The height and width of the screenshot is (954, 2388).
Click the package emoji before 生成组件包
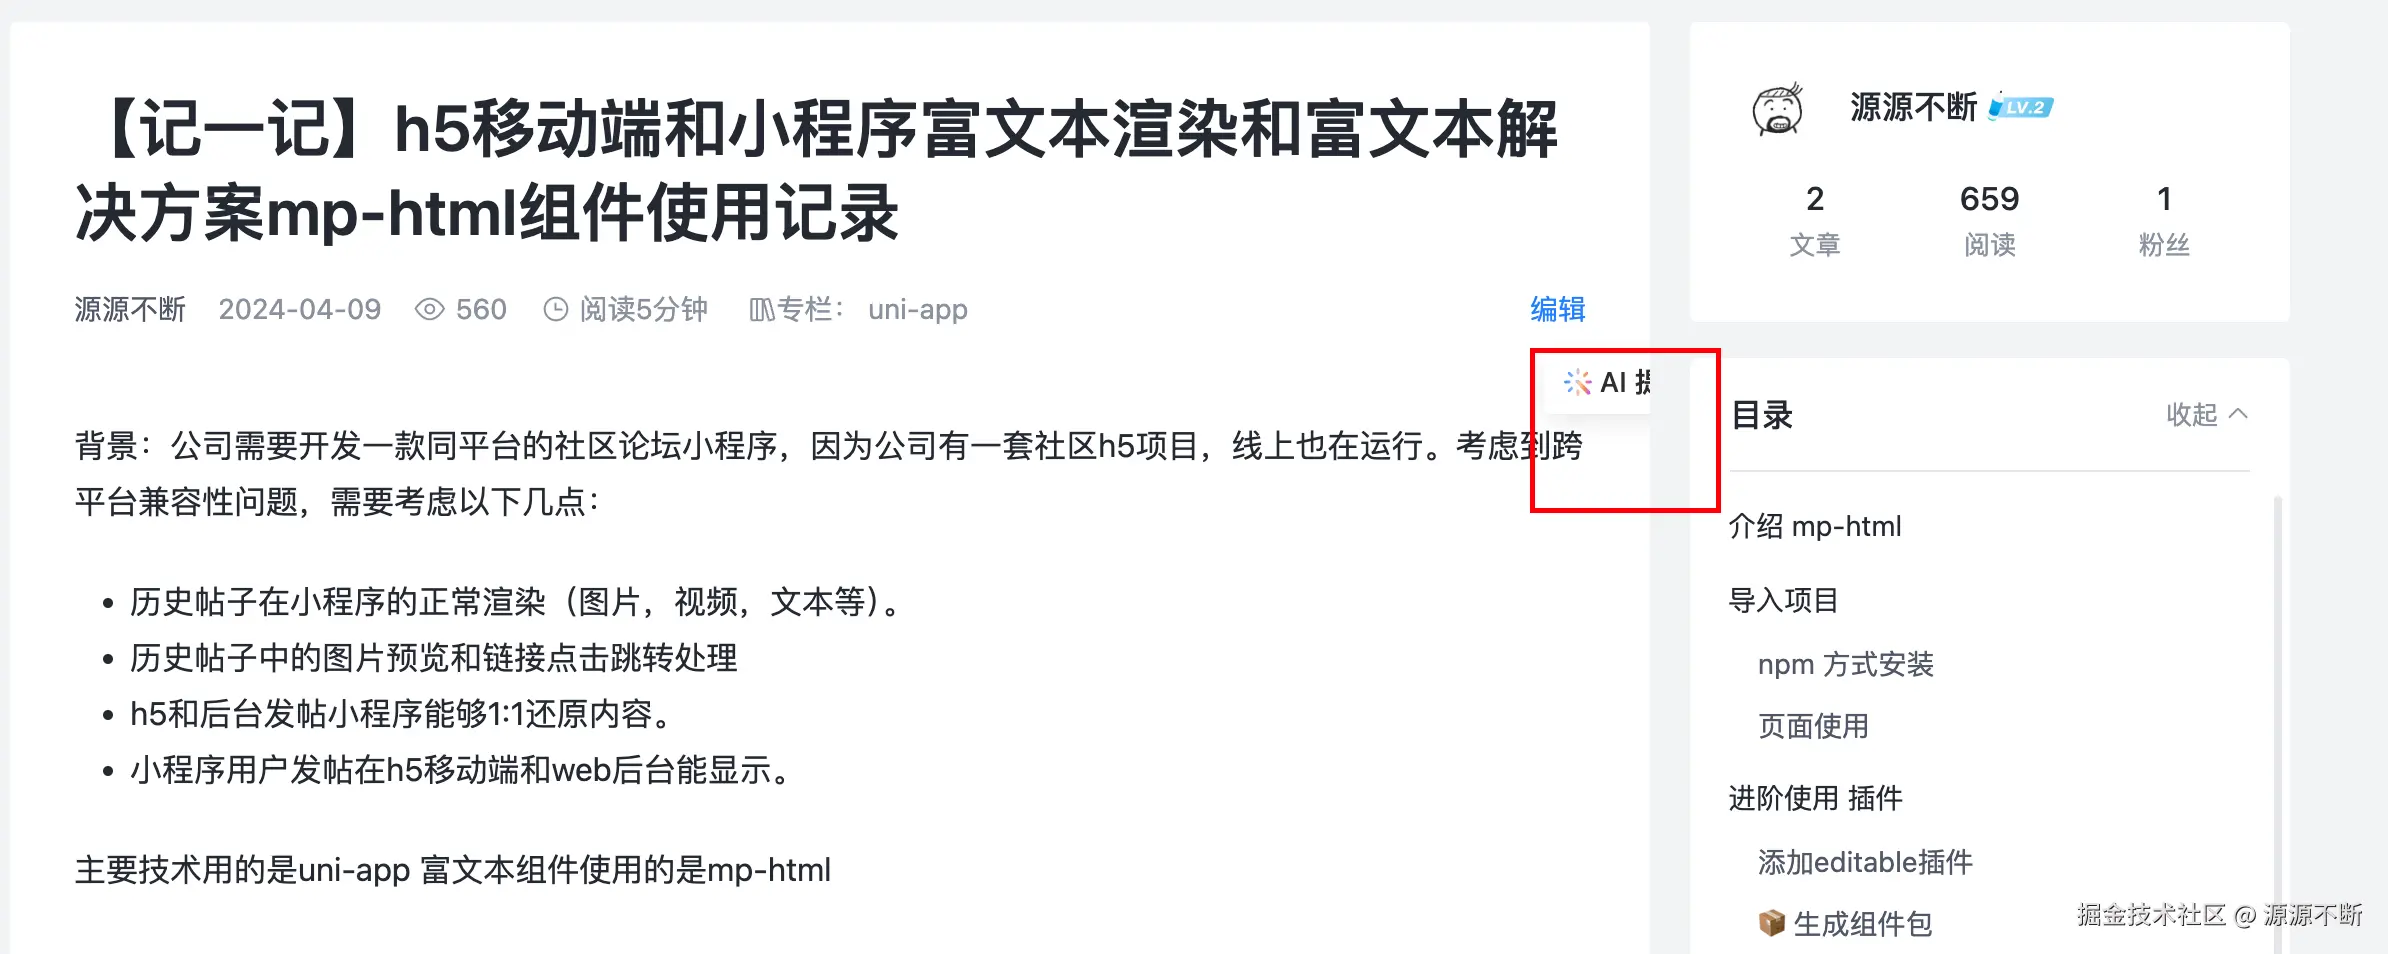click(x=1771, y=923)
